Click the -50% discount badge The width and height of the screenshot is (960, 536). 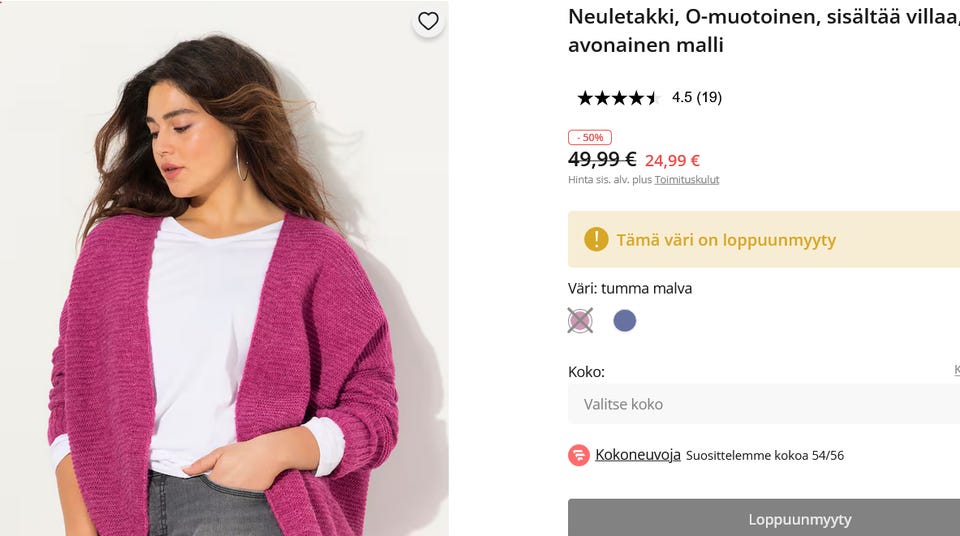pos(590,137)
